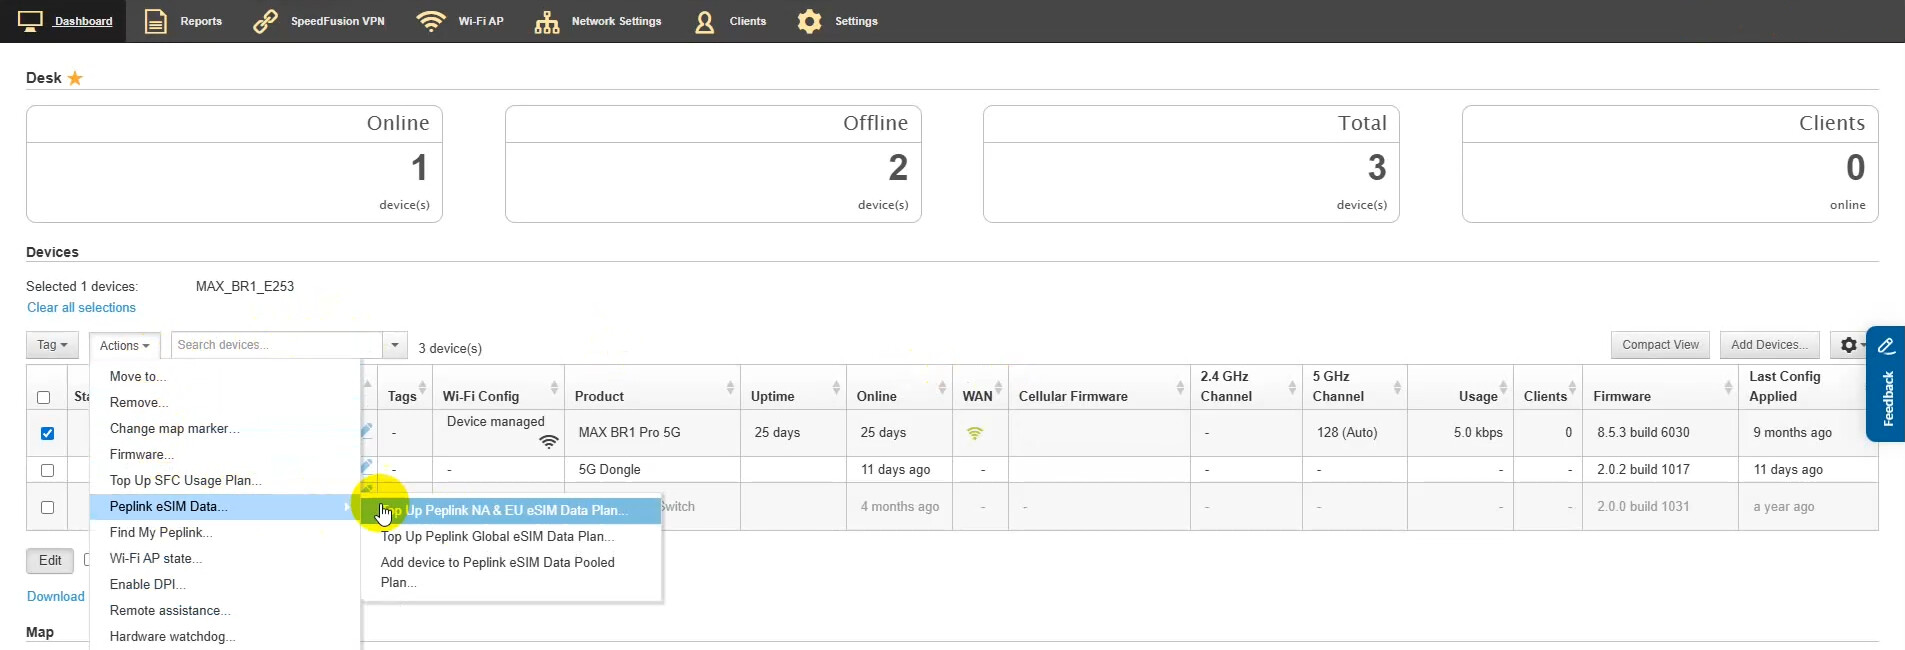This screenshot has height=650, width=1905.
Task: Click the Clients person icon
Action: click(x=705, y=21)
